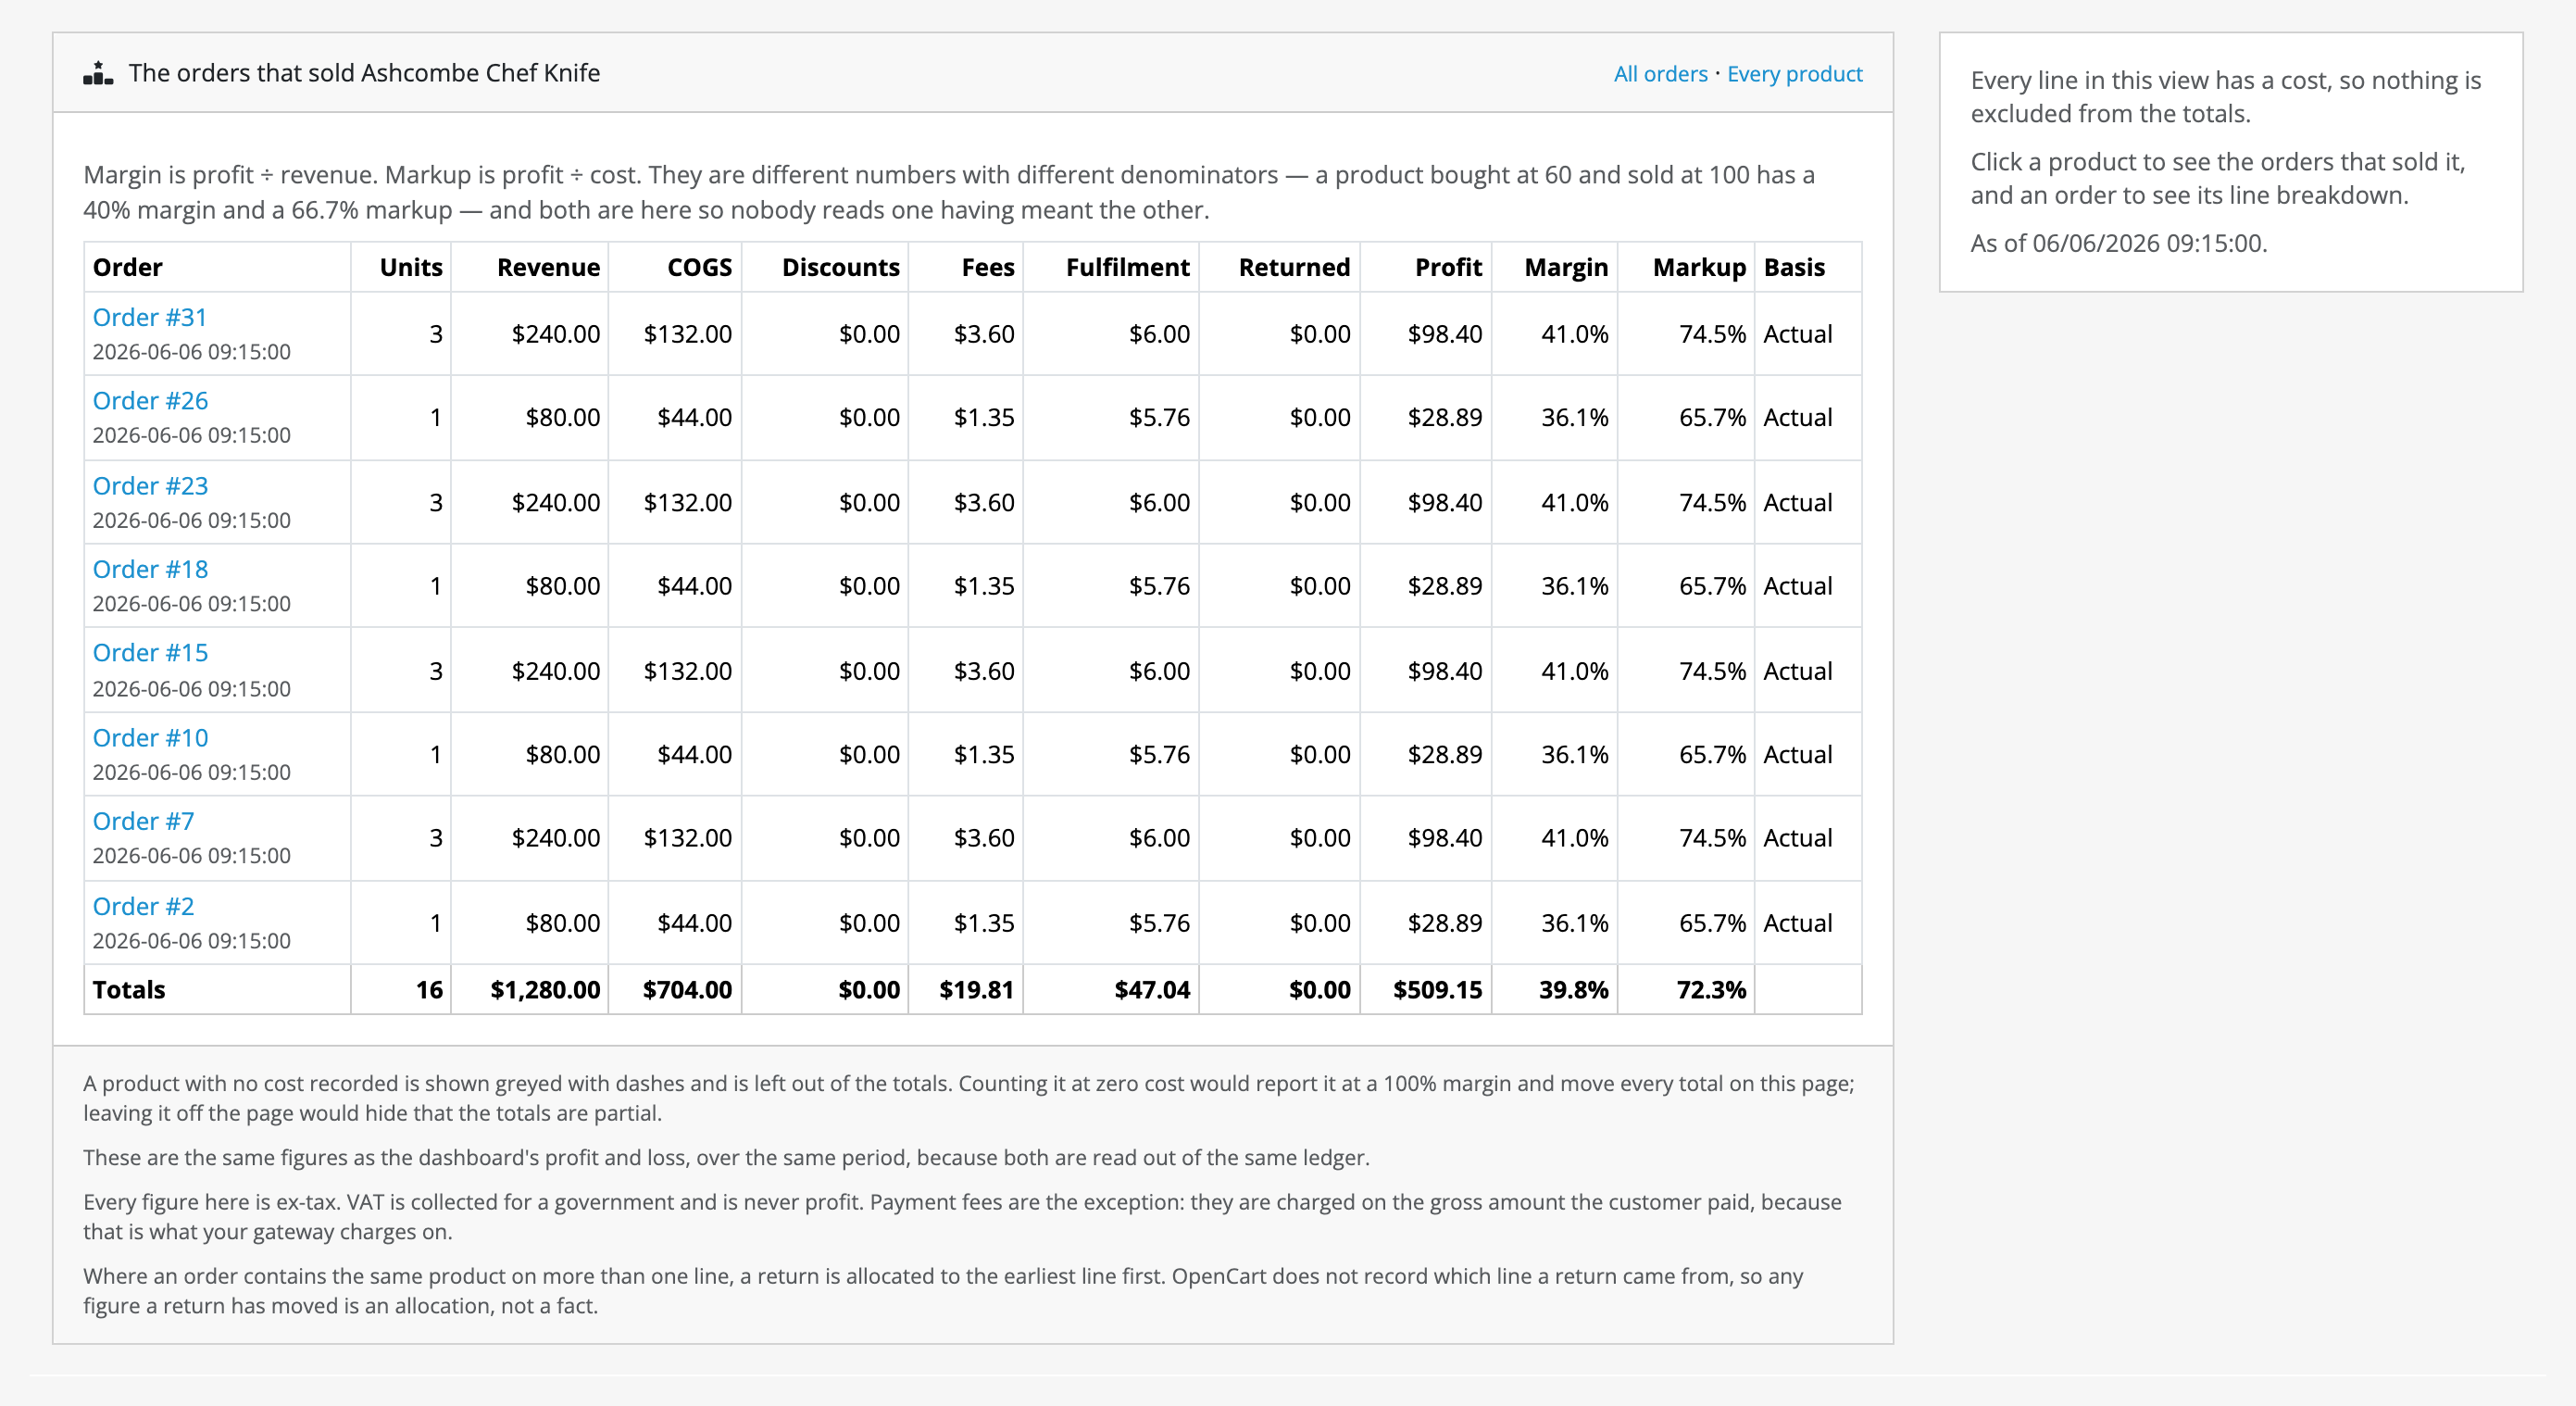2576x1406 pixels.
Task: Select total revenue $1,280.00
Action: pos(545,989)
